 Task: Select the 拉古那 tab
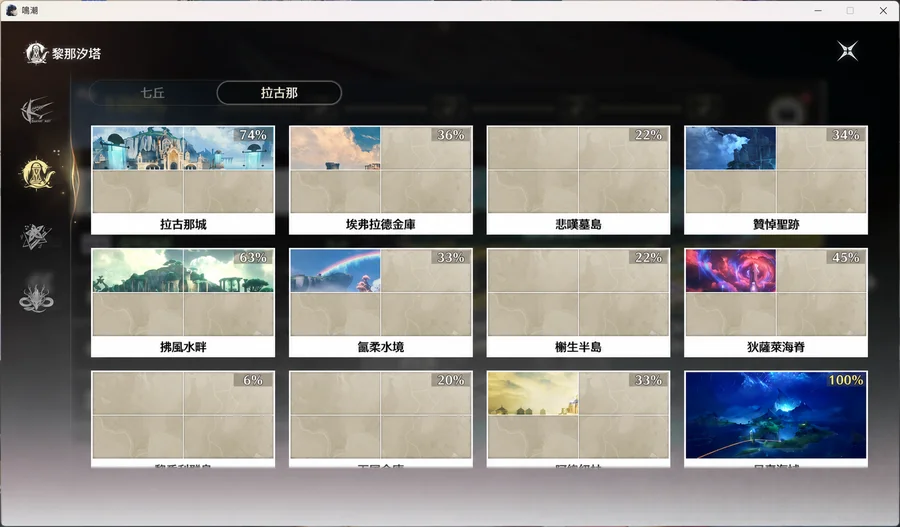[279, 93]
